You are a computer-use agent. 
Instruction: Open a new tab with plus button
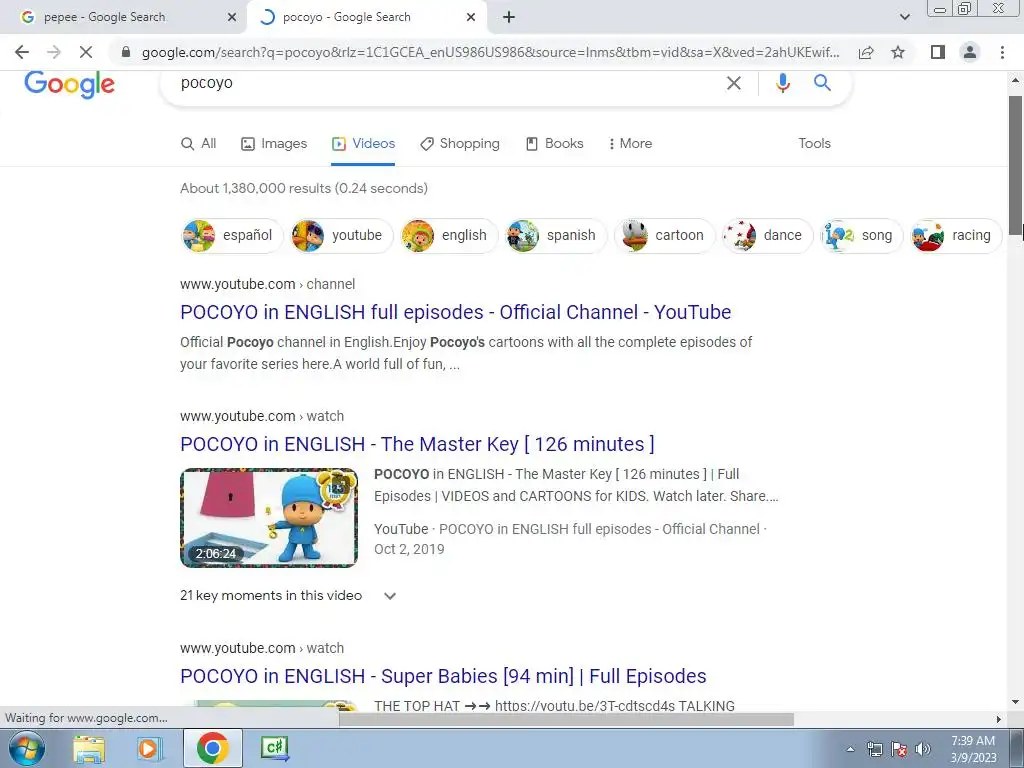(x=509, y=17)
